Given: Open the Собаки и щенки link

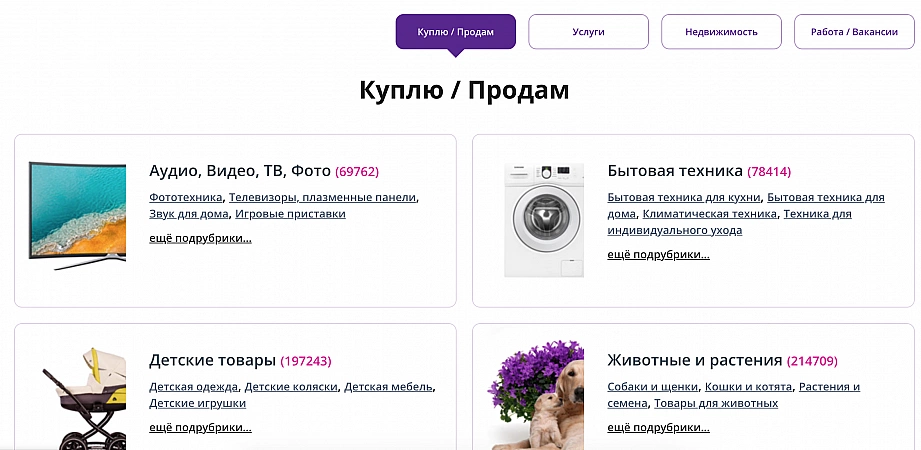Looking at the screenshot, I should pyautogui.click(x=652, y=386).
